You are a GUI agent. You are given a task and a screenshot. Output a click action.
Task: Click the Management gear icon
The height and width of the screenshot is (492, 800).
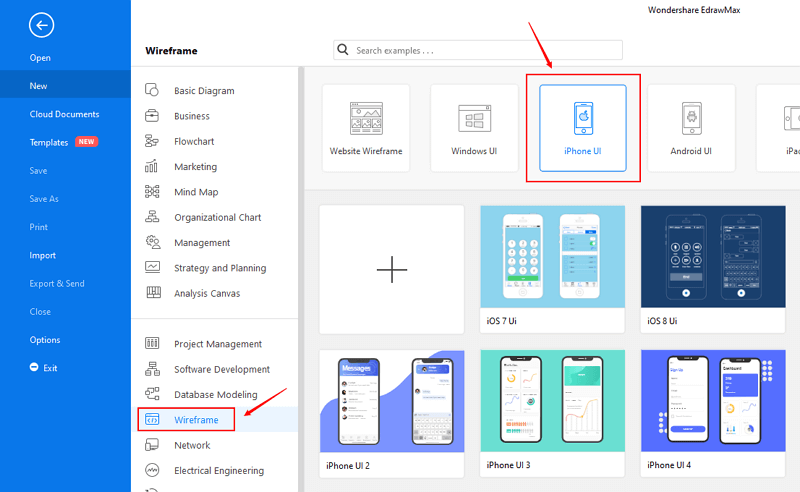tap(152, 242)
